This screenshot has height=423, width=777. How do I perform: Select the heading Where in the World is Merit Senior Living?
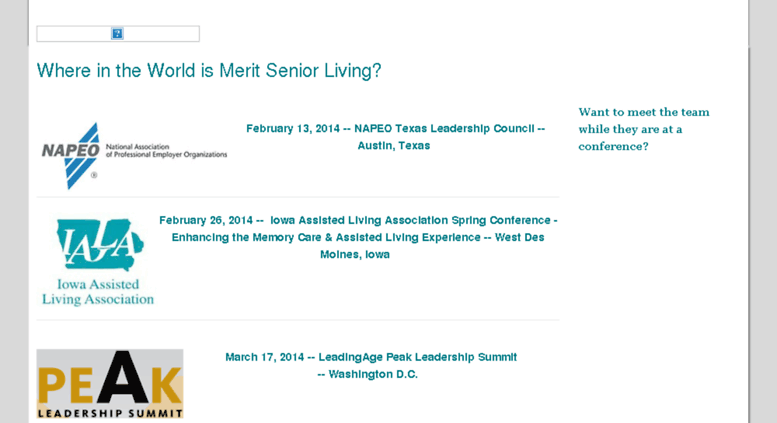(x=209, y=70)
